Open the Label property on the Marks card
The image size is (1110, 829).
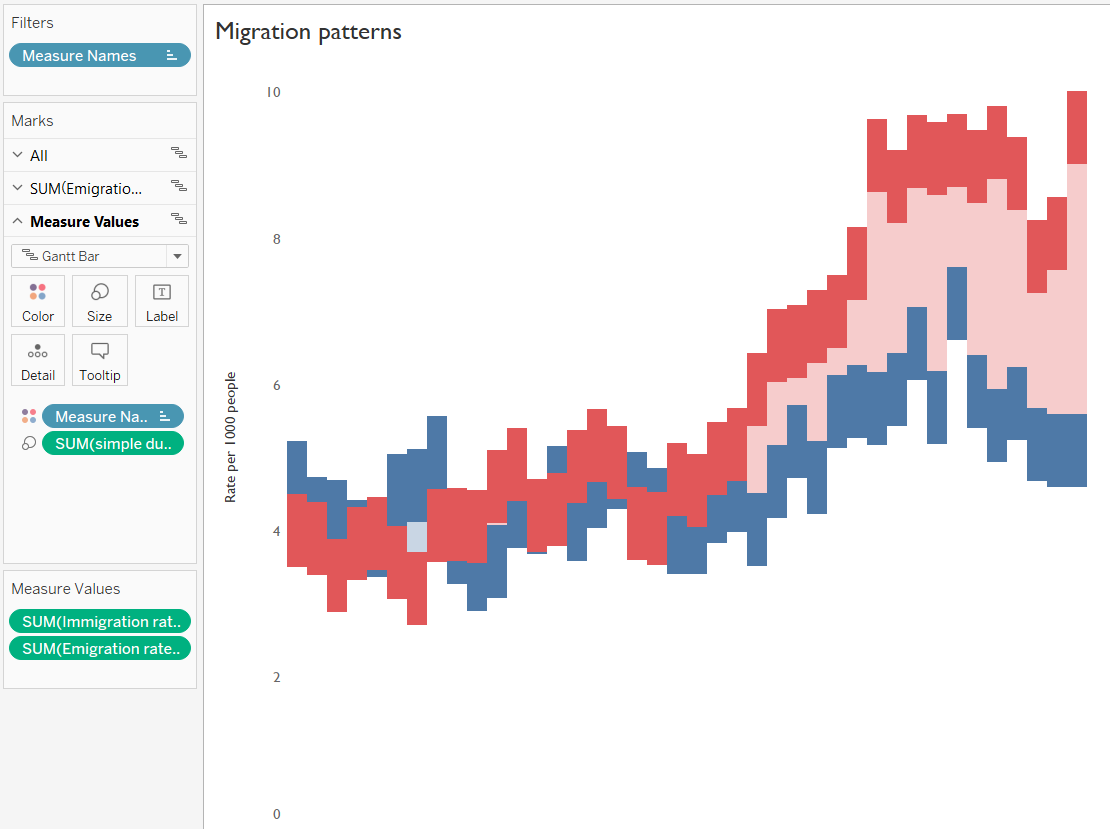point(161,300)
